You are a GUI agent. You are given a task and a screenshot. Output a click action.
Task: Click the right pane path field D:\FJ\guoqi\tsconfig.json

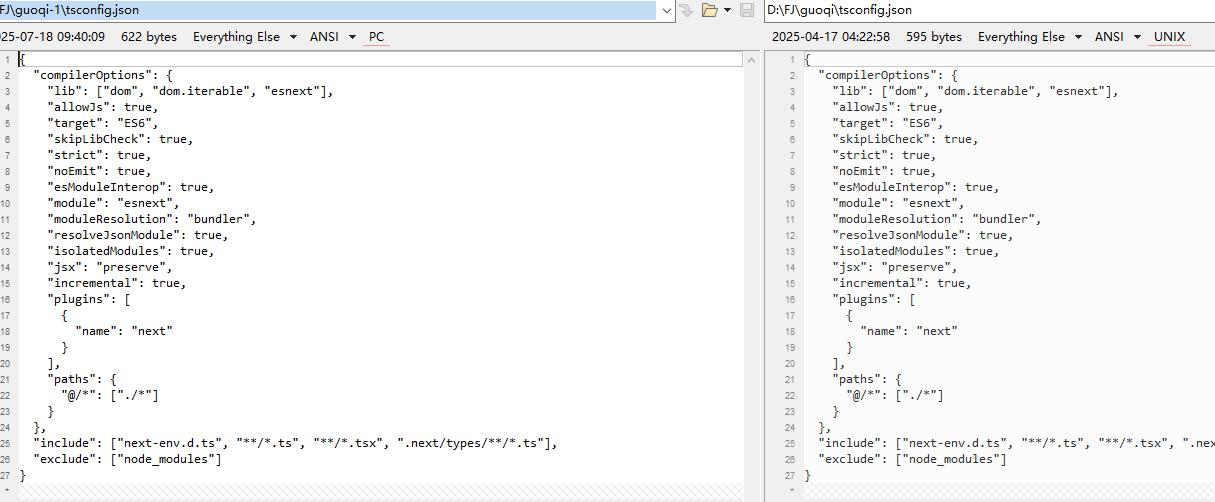(990, 10)
